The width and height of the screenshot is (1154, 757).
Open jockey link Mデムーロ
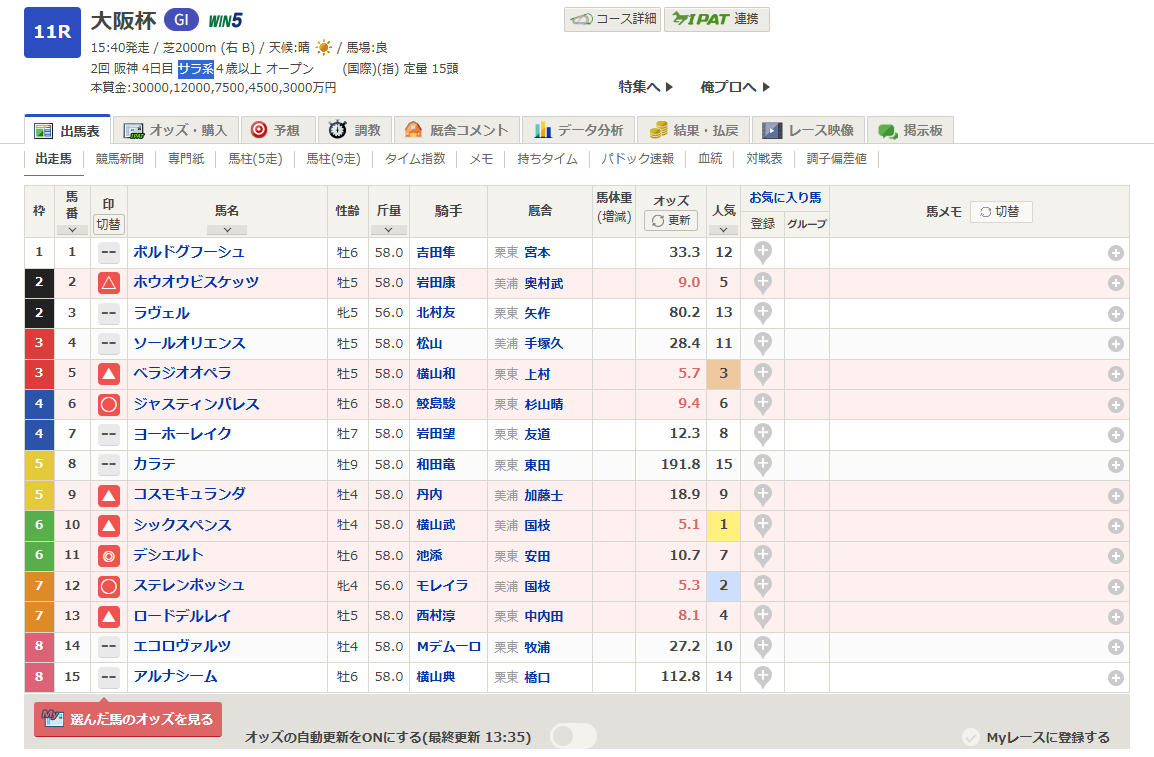coord(448,647)
